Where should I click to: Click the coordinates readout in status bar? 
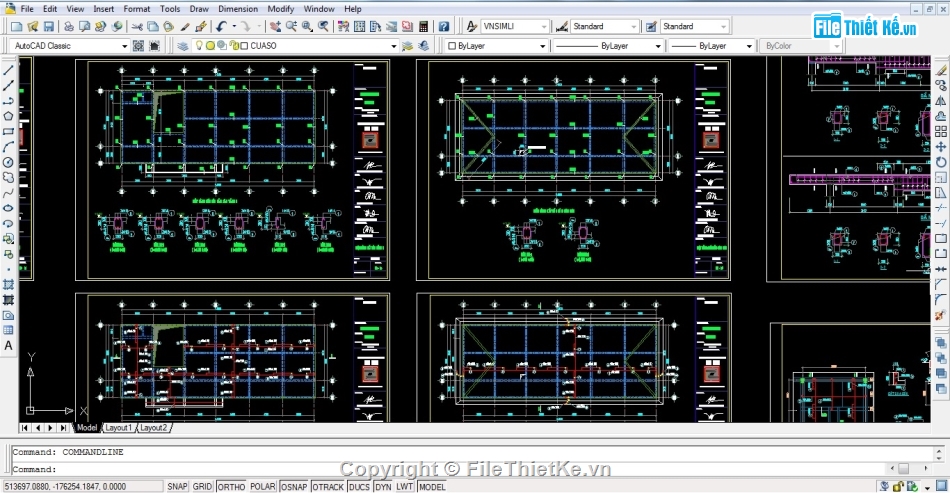(82, 486)
